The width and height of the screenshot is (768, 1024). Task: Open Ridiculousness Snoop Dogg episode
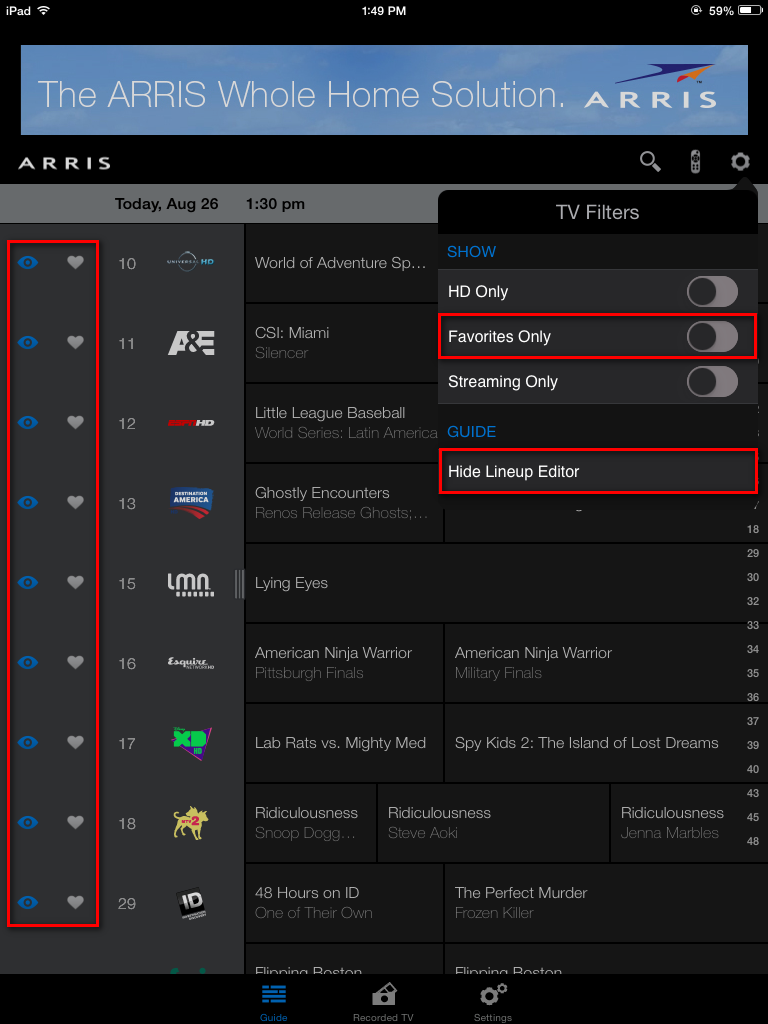click(x=311, y=823)
